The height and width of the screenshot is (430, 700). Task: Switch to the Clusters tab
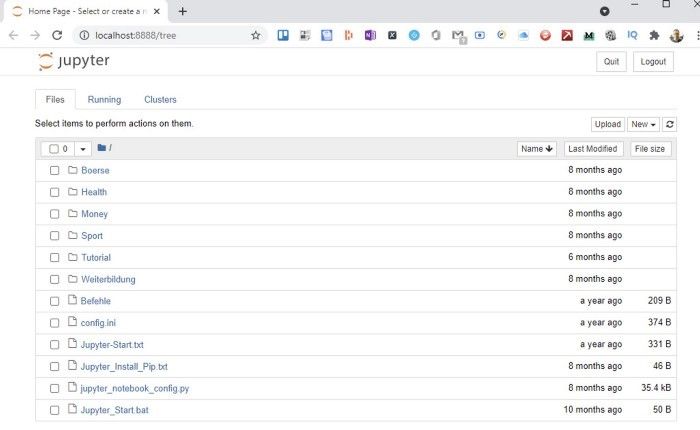[x=160, y=100]
